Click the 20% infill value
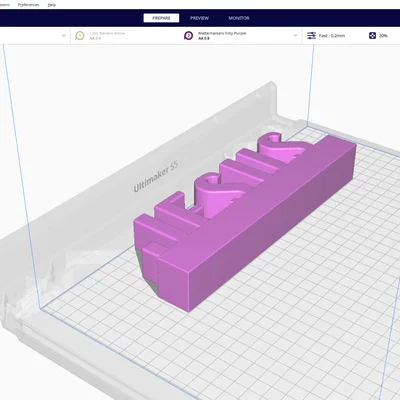 point(383,36)
